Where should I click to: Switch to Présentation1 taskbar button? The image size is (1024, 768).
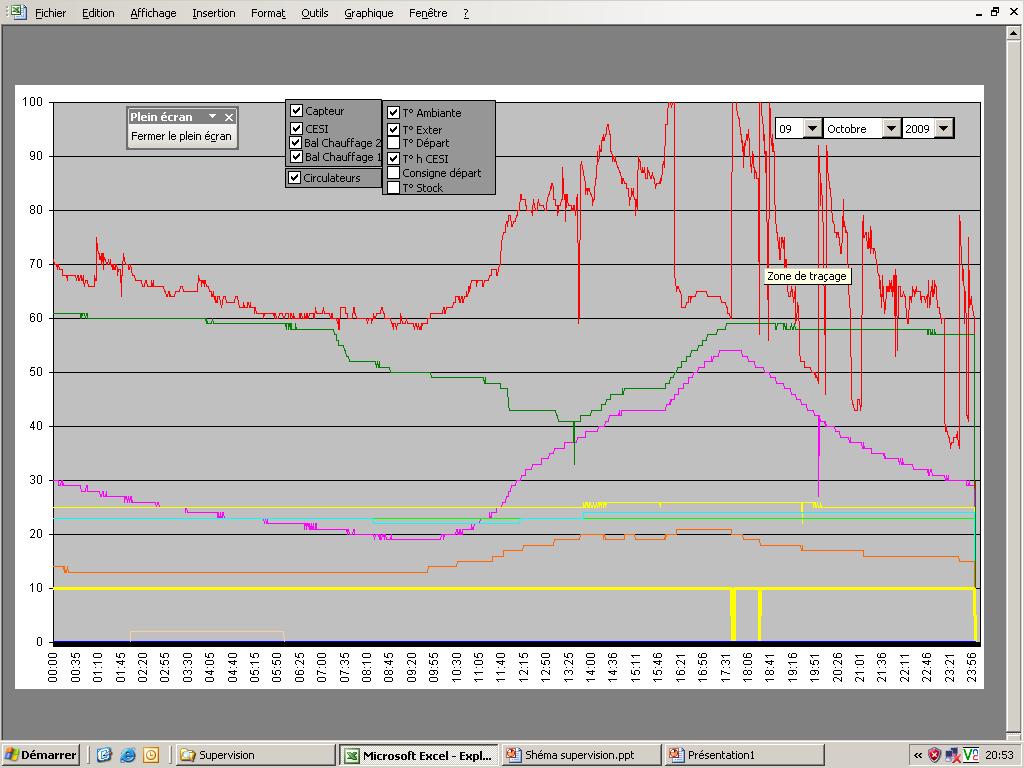click(744, 755)
